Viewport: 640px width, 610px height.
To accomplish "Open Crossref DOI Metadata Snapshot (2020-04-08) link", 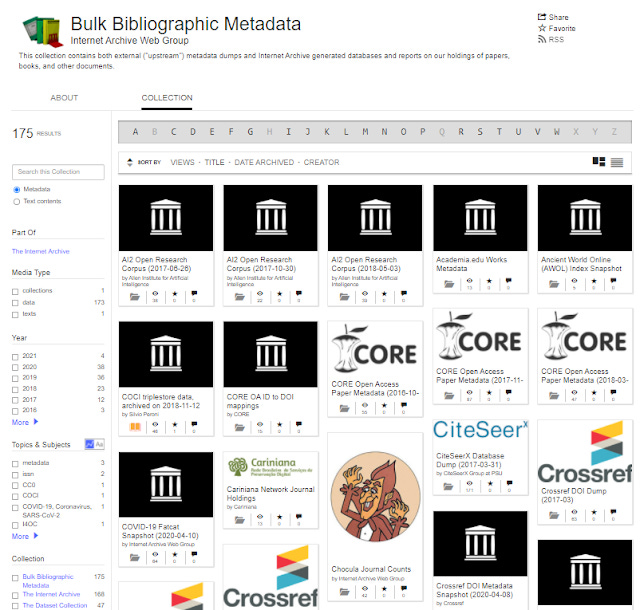I will tap(474, 590).
